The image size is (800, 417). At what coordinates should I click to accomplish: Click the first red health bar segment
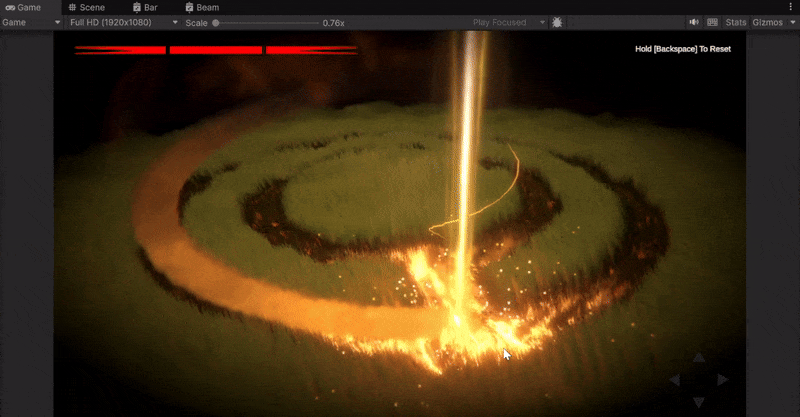(x=120, y=50)
